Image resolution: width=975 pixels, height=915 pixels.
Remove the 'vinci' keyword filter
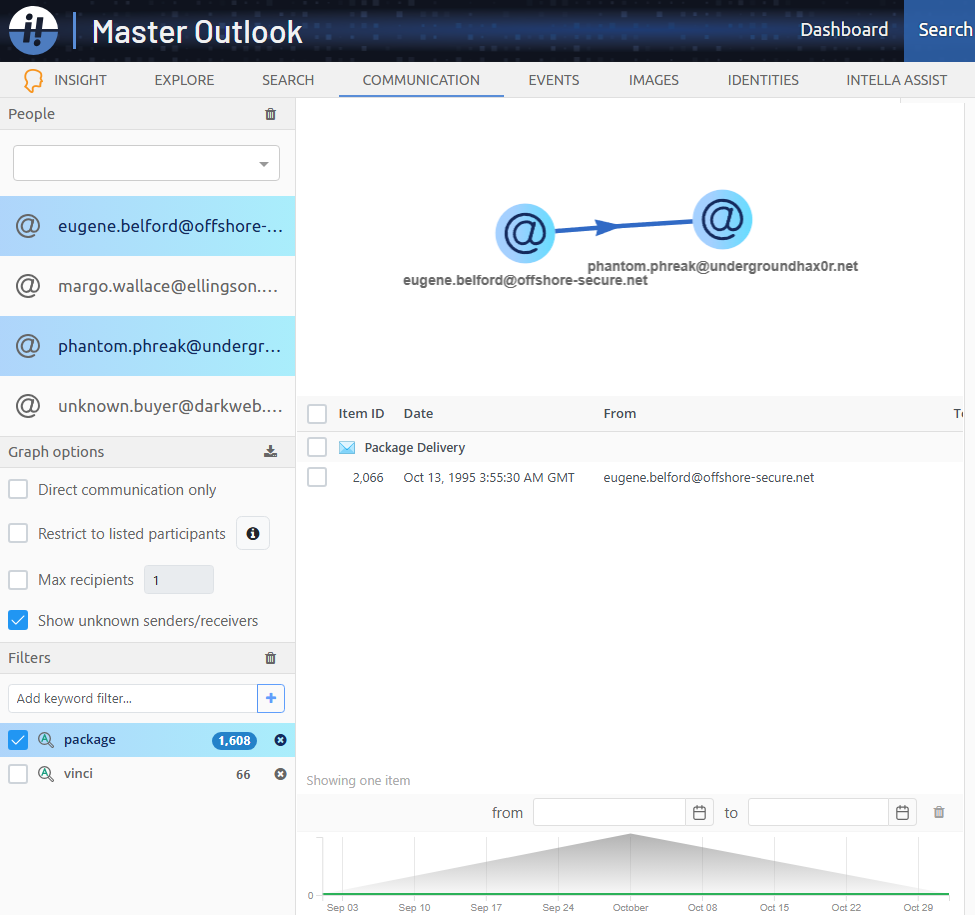(280, 774)
